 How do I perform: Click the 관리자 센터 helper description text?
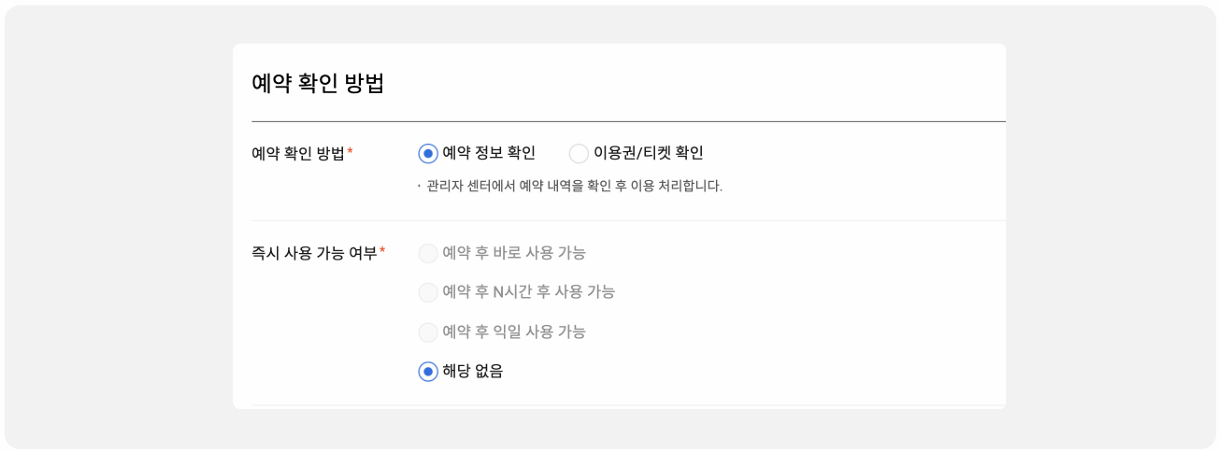(574, 186)
